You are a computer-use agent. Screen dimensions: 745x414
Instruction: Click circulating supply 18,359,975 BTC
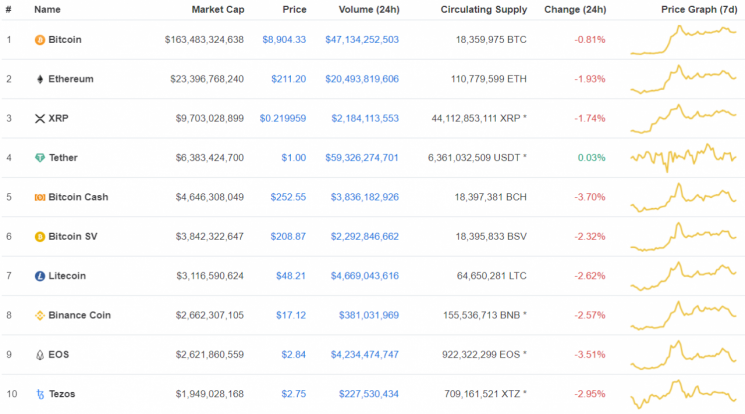point(491,39)
